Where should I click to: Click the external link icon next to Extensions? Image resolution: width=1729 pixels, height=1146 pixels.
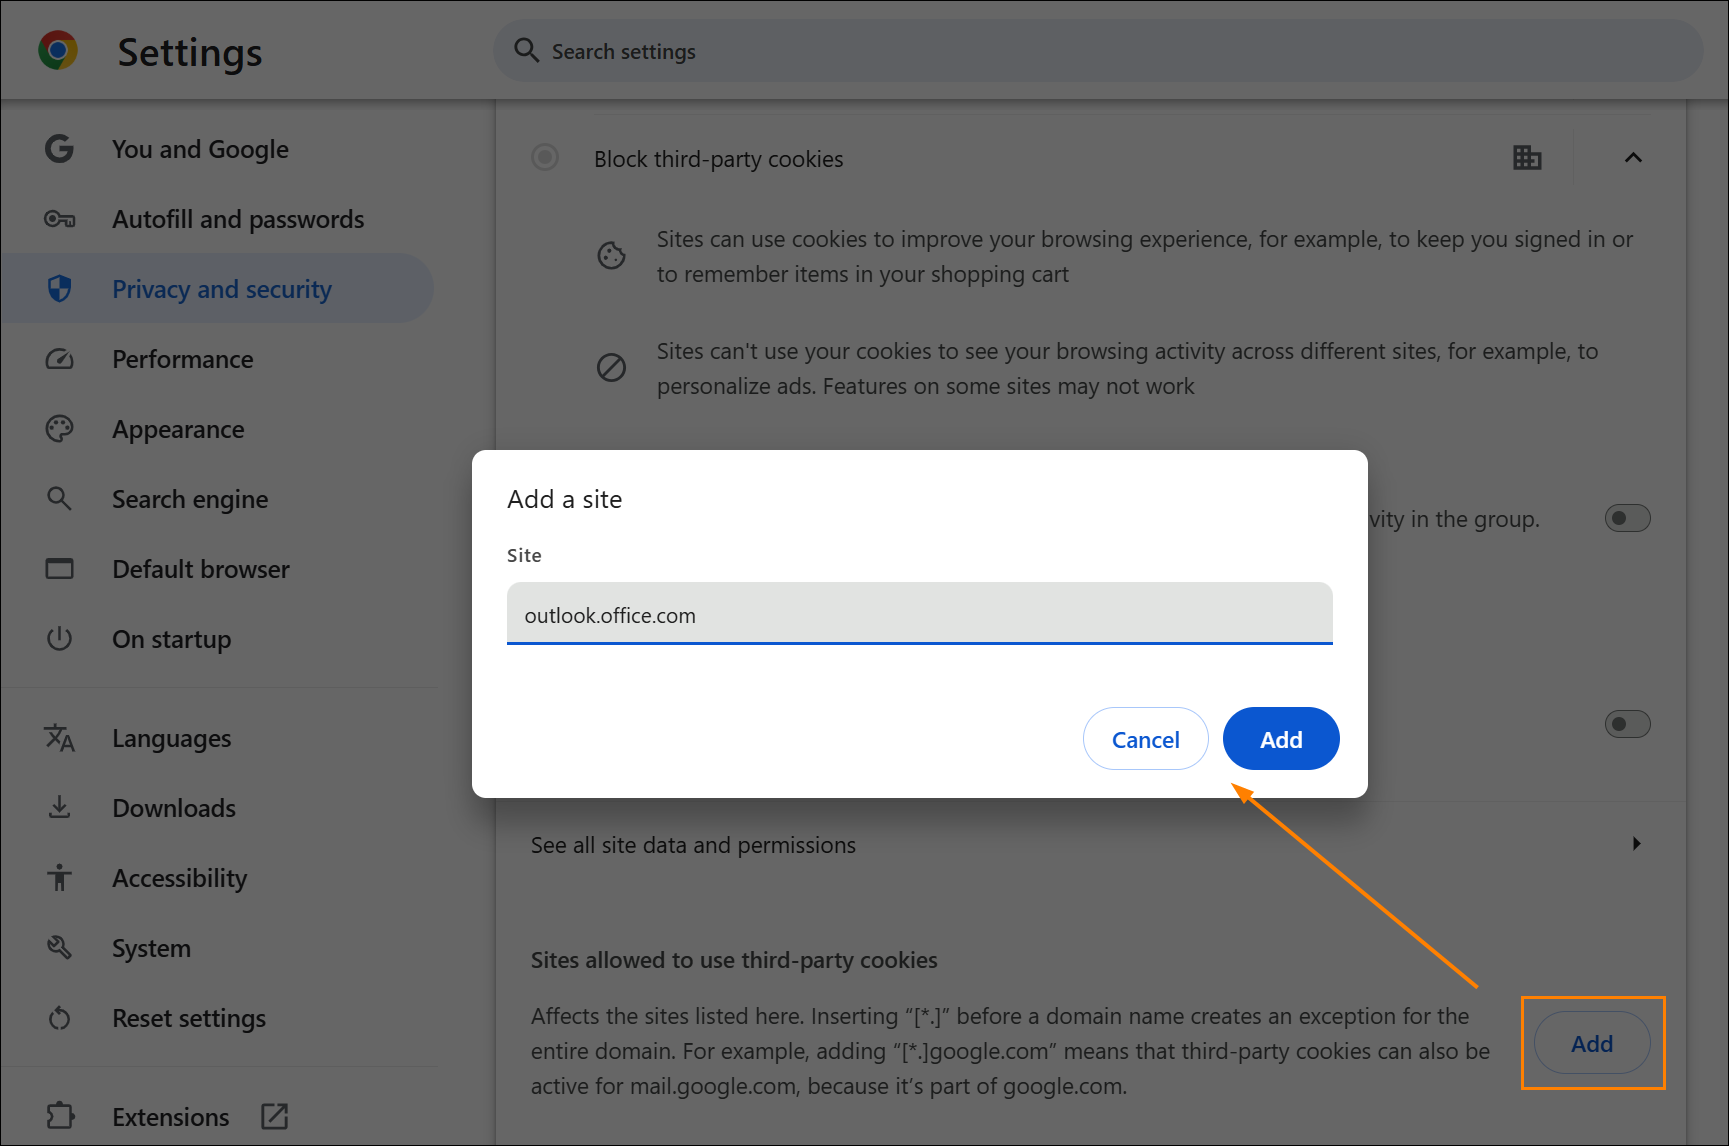click(x=274, y=1116)
